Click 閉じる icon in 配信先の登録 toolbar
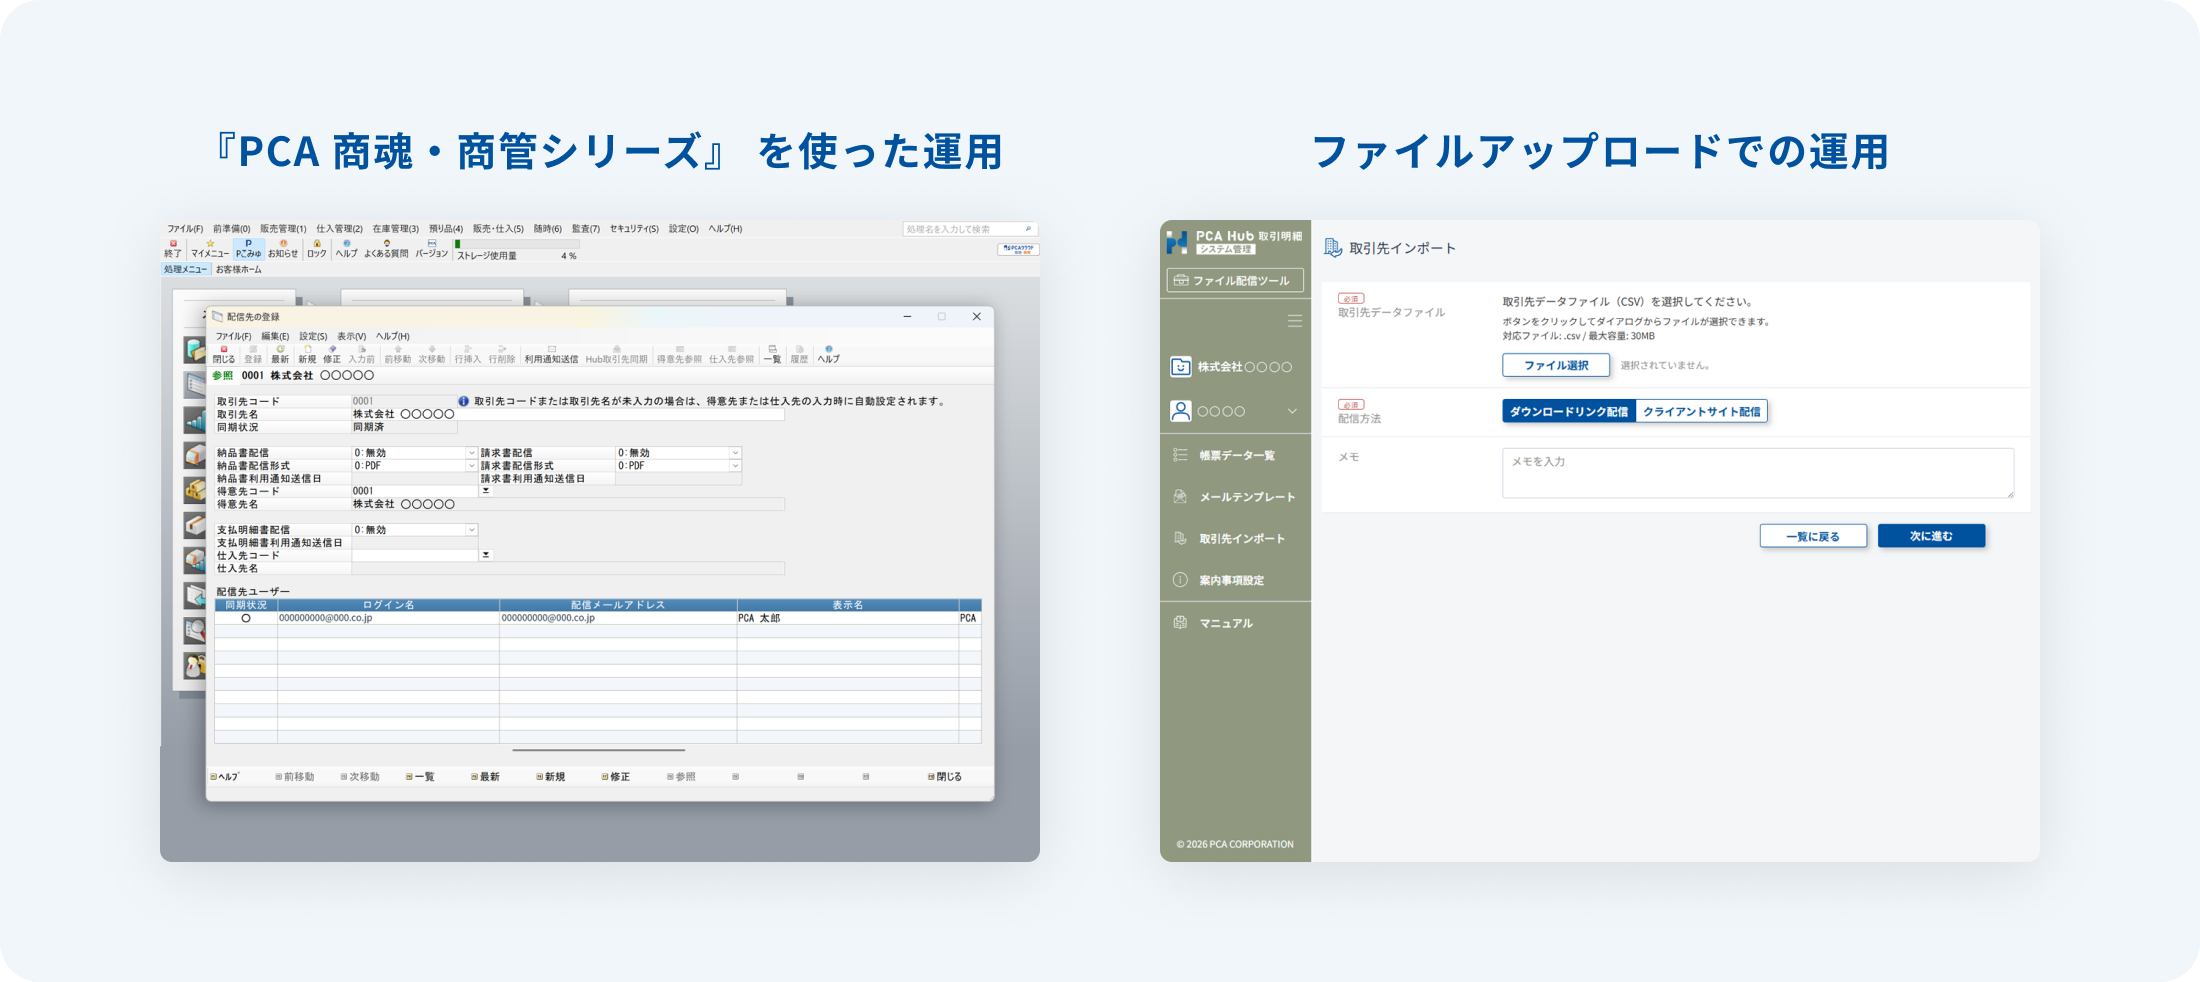Image resolution: width=2200 pixels, height=982 pixels. (x=224, y=354)
